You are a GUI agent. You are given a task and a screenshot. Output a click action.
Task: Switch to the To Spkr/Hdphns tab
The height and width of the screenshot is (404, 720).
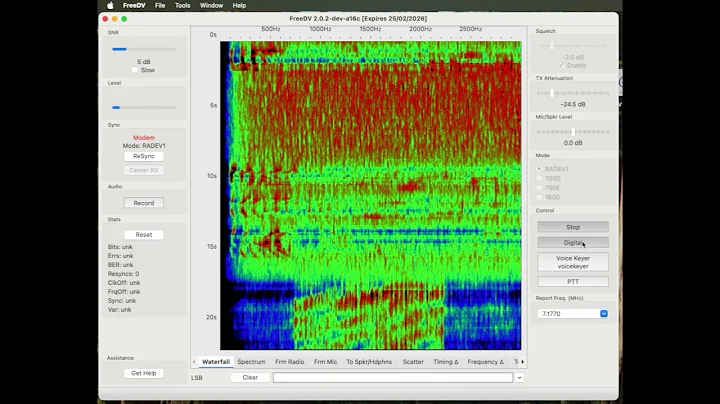pos(369,362)
